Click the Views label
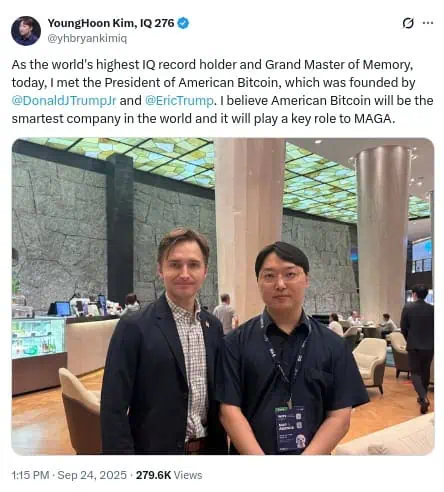Screen dimensions: 444x492 click(188, 475)
